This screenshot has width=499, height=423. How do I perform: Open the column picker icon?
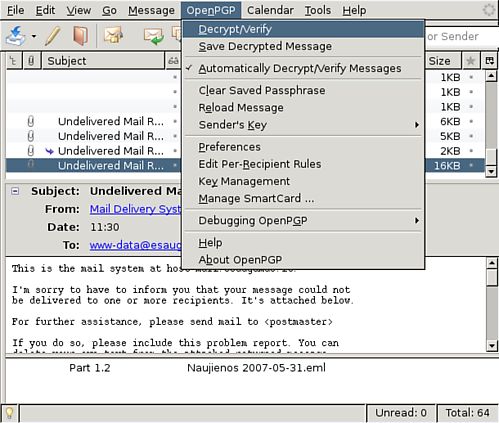click(x=490, y=61)
